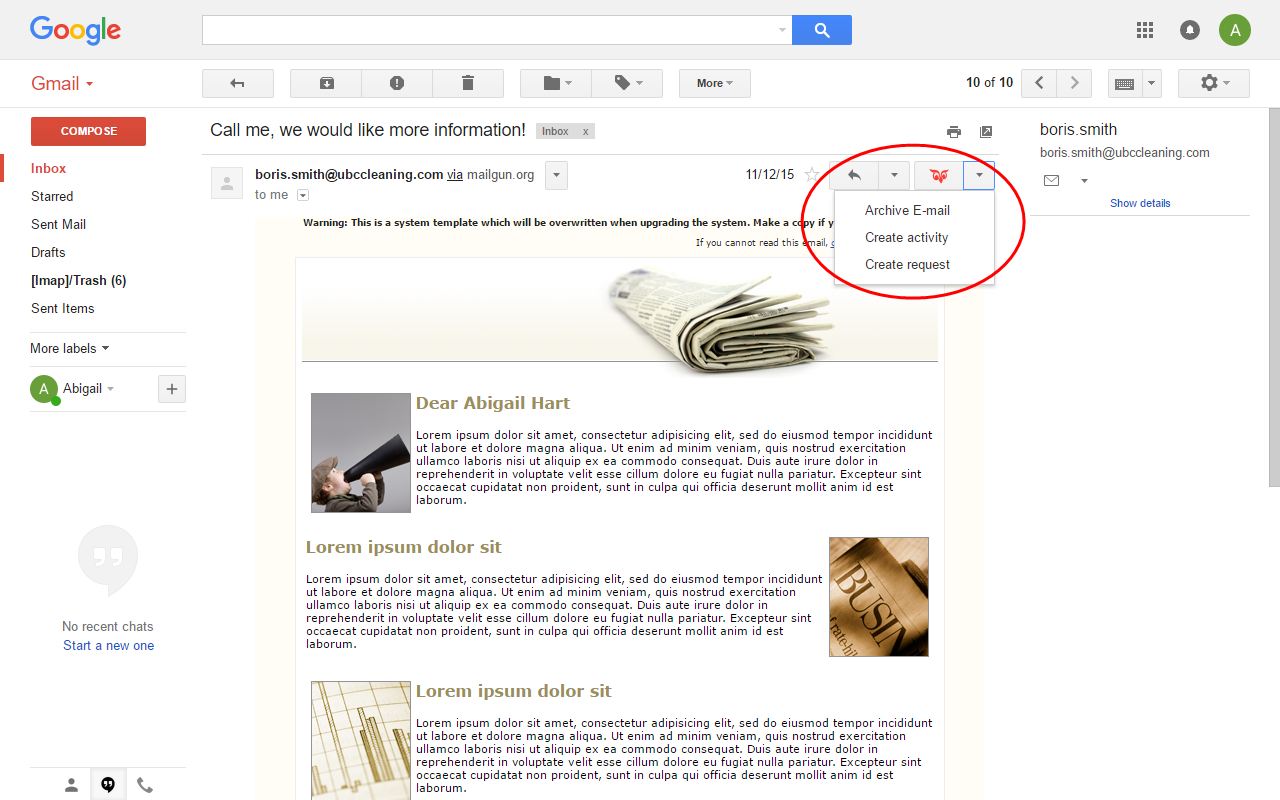Switch to phone calls tab
Image resolution: width=1280 pixels, height=800 pixels.
[x=145, y=785]
